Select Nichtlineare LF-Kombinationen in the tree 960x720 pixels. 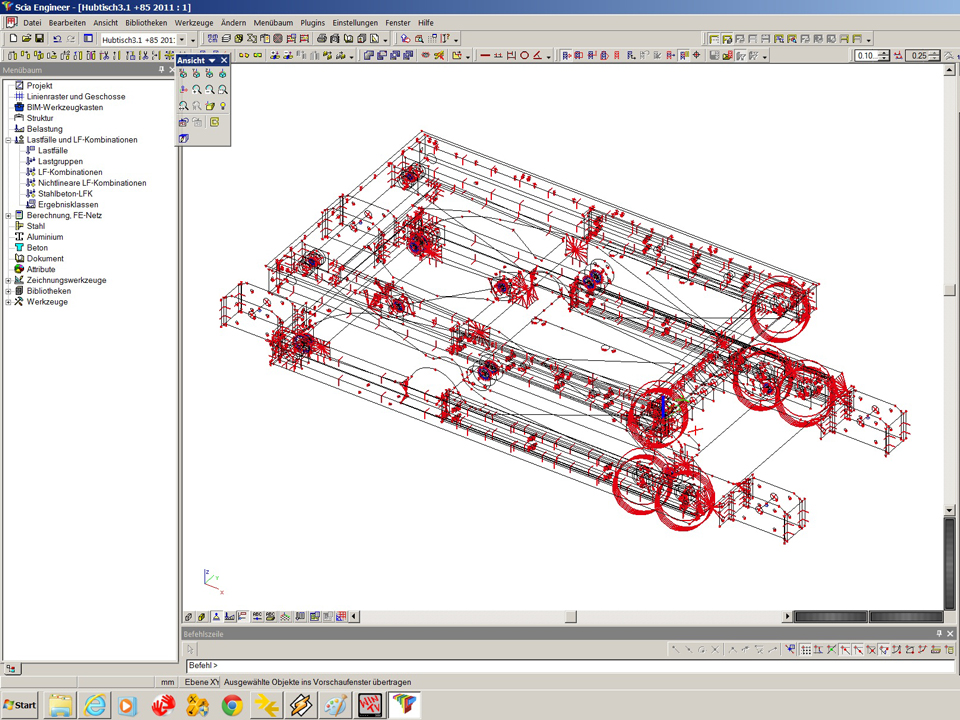[92, 183]
